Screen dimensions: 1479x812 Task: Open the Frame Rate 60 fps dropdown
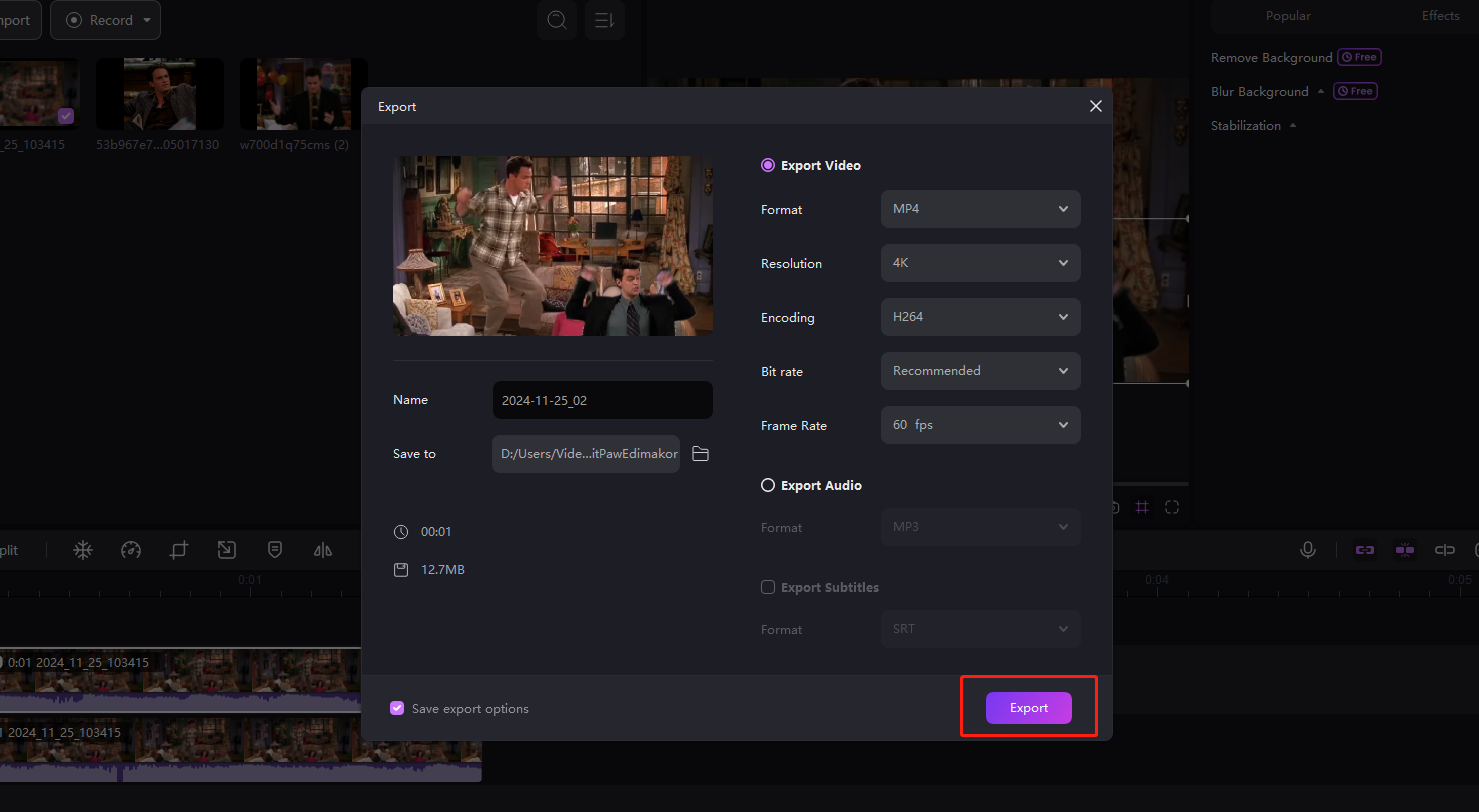point(981,425)
